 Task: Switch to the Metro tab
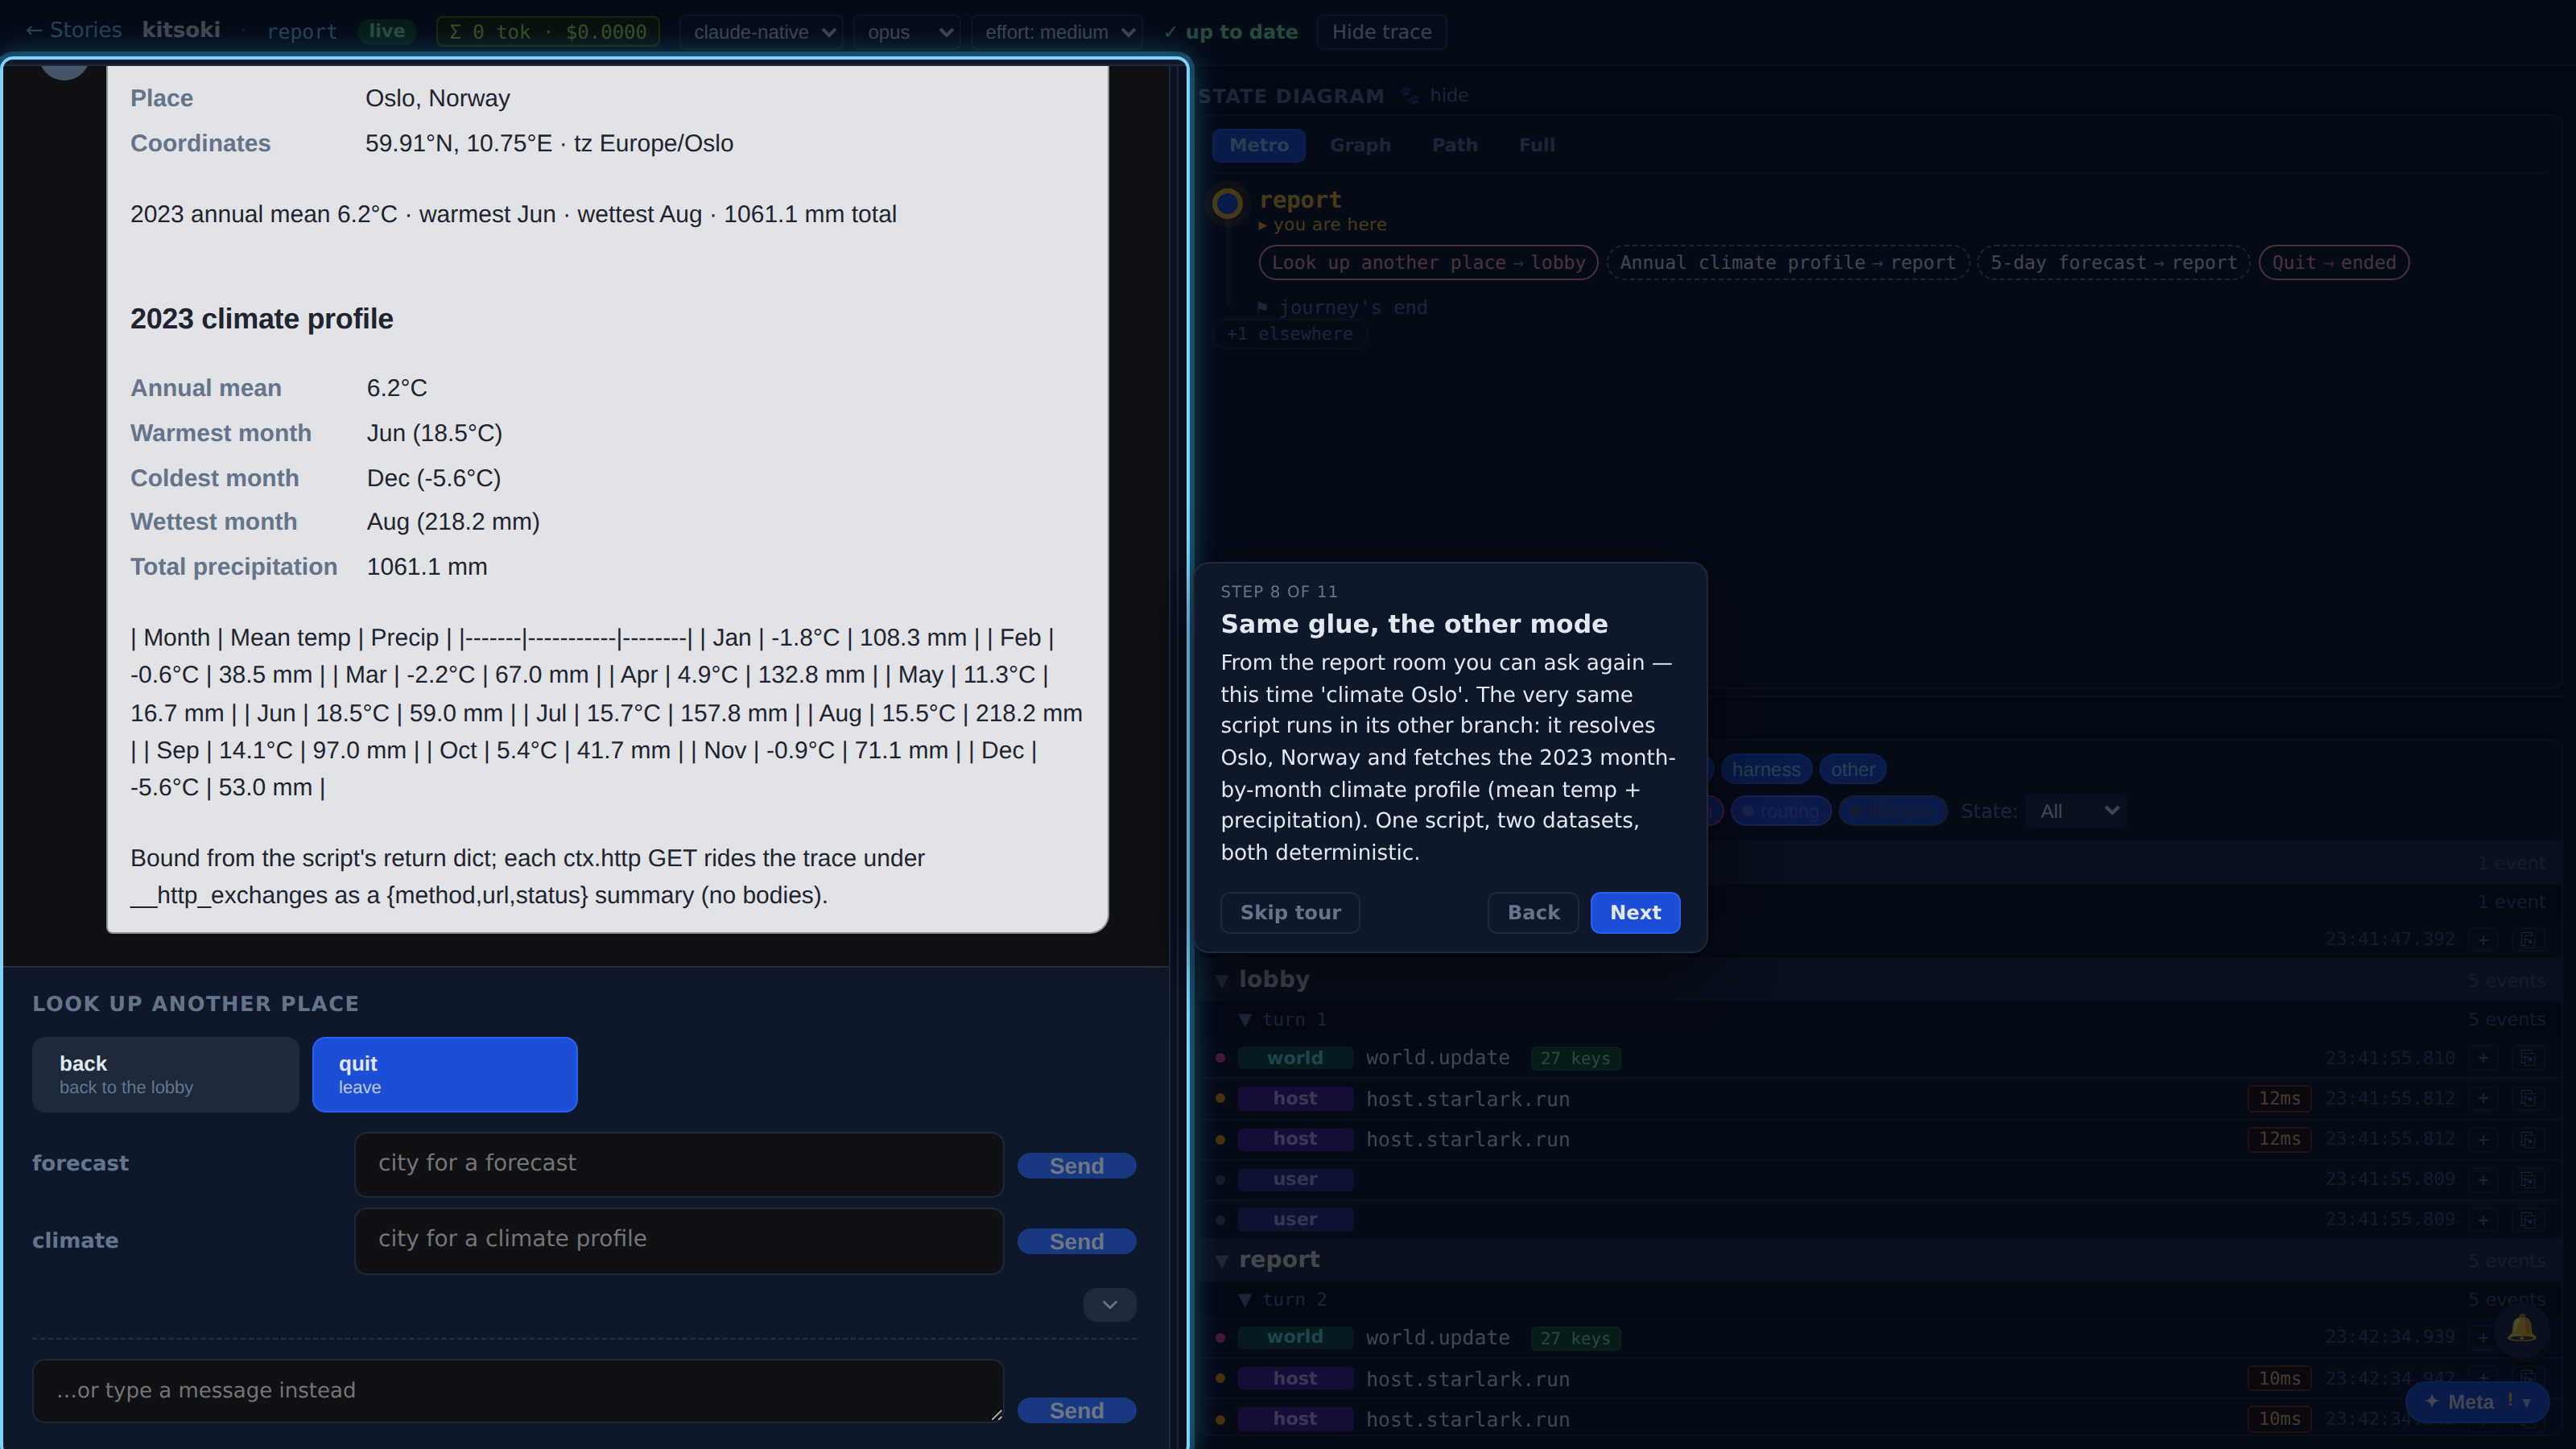point(1258,145)
